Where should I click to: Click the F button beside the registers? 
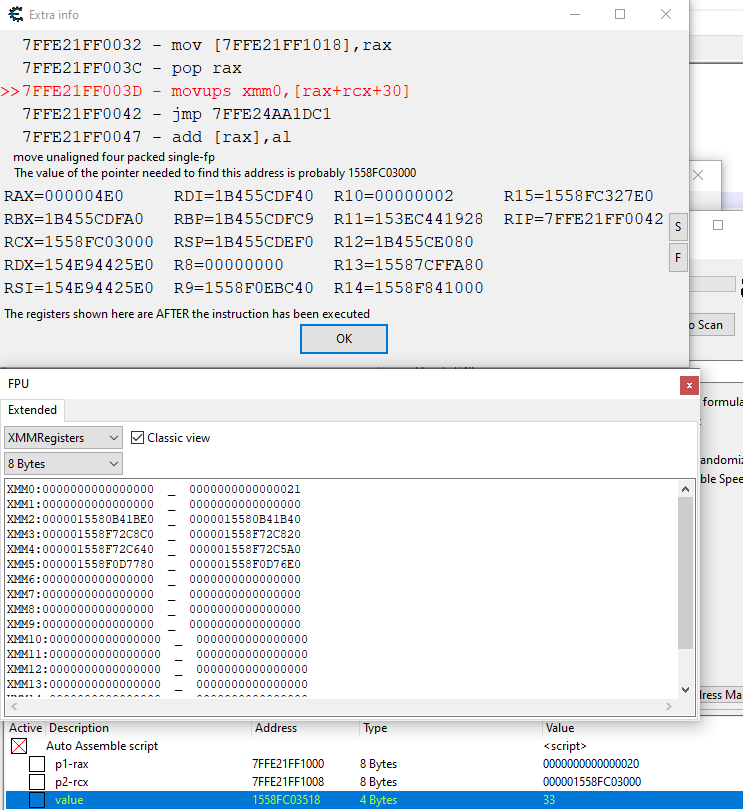678,257
